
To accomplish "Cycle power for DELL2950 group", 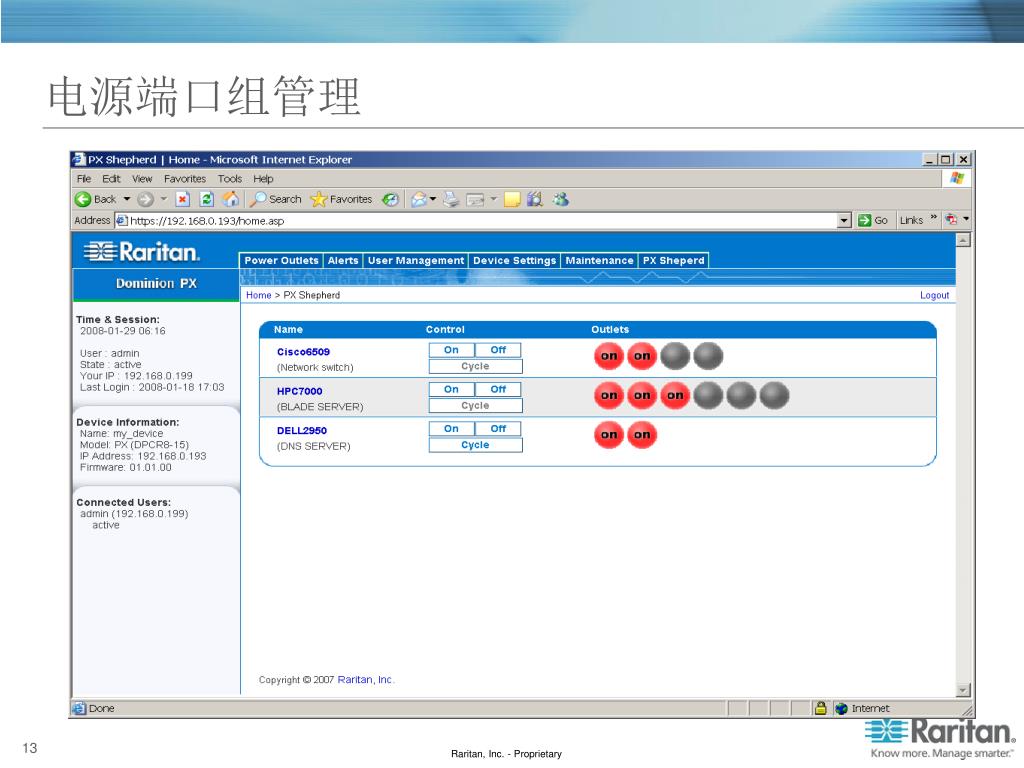I will [x=475, y=445].
